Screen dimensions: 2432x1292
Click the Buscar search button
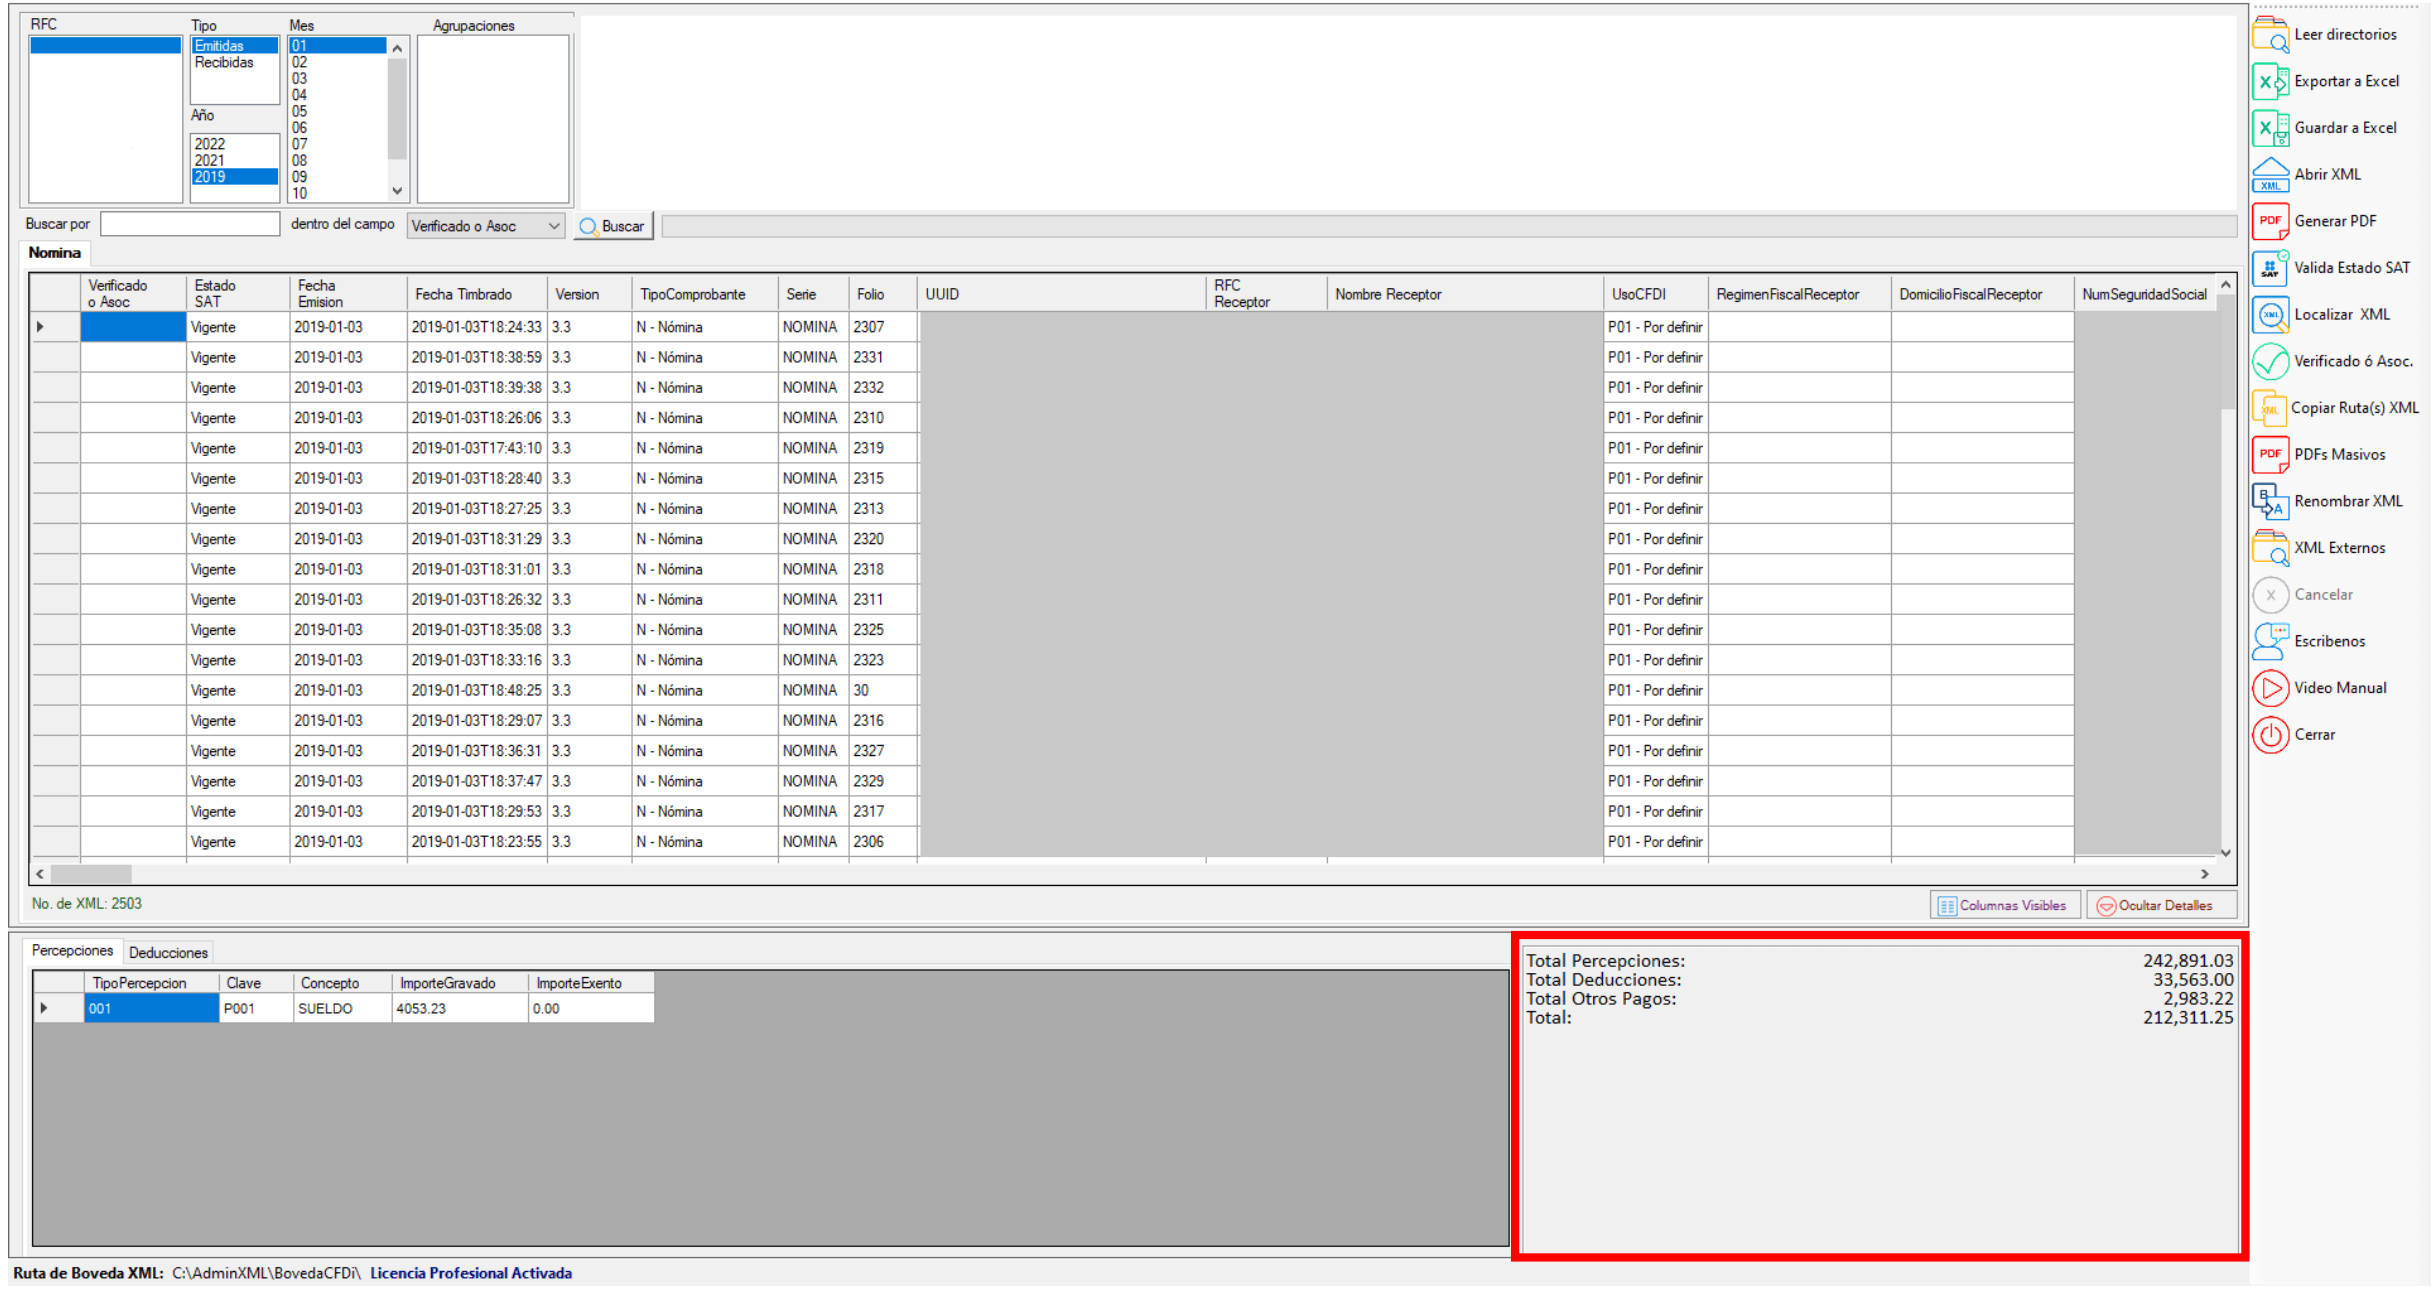tap(613, 227)
